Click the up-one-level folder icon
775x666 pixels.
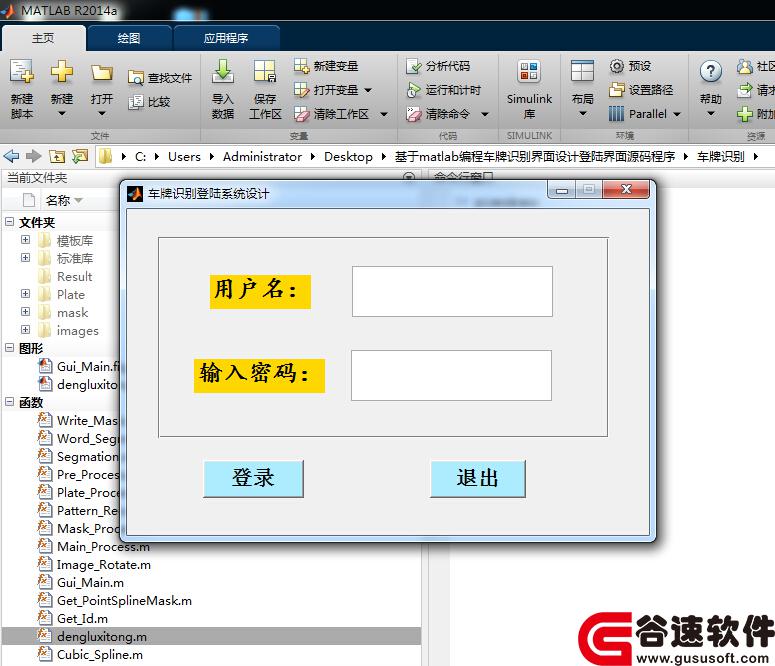coord(57,157)
